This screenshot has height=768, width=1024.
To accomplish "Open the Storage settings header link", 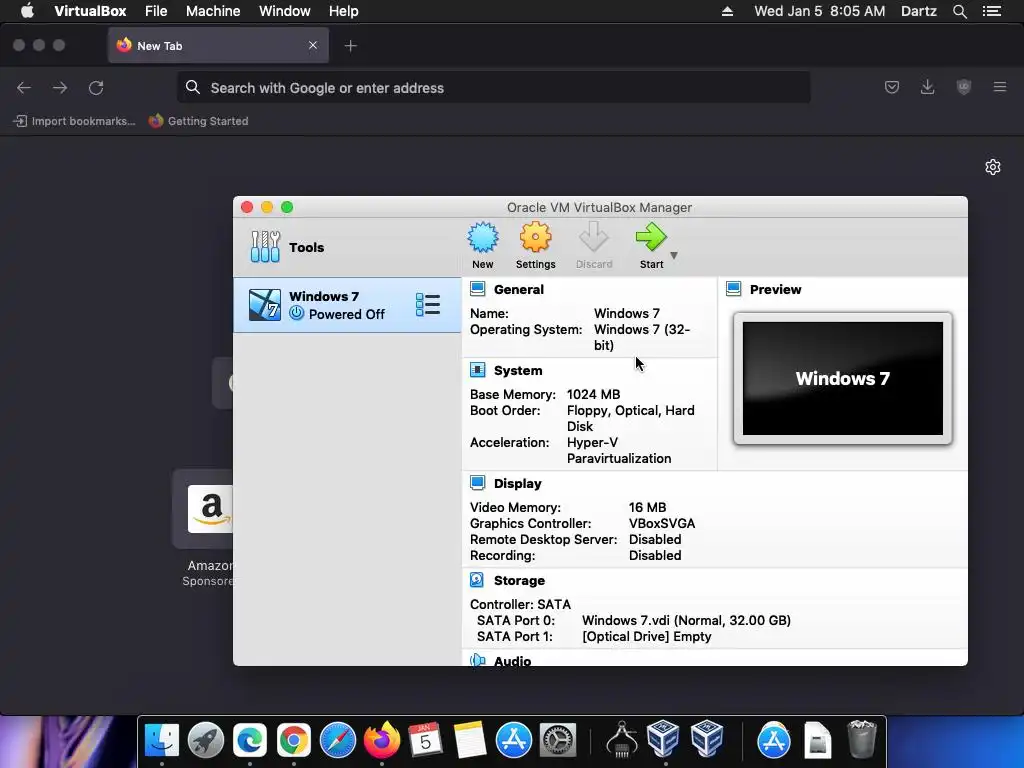I will pyautogui.click(x=519, y=581).
